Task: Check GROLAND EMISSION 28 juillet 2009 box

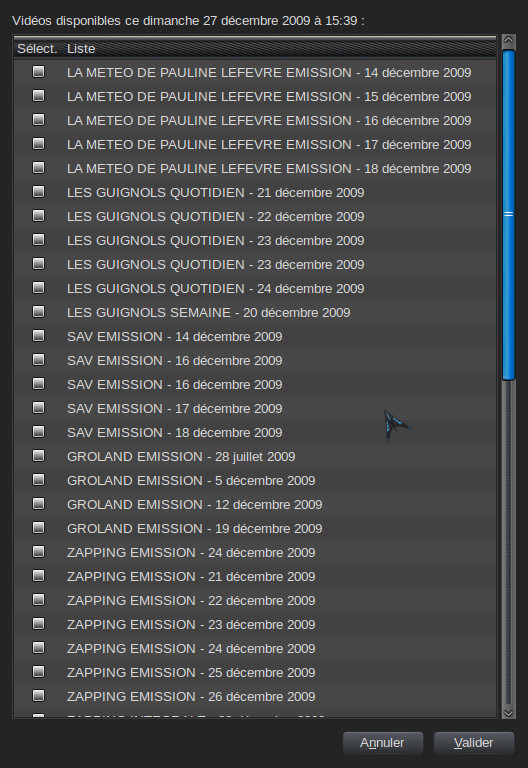Action: coord(38,456)
